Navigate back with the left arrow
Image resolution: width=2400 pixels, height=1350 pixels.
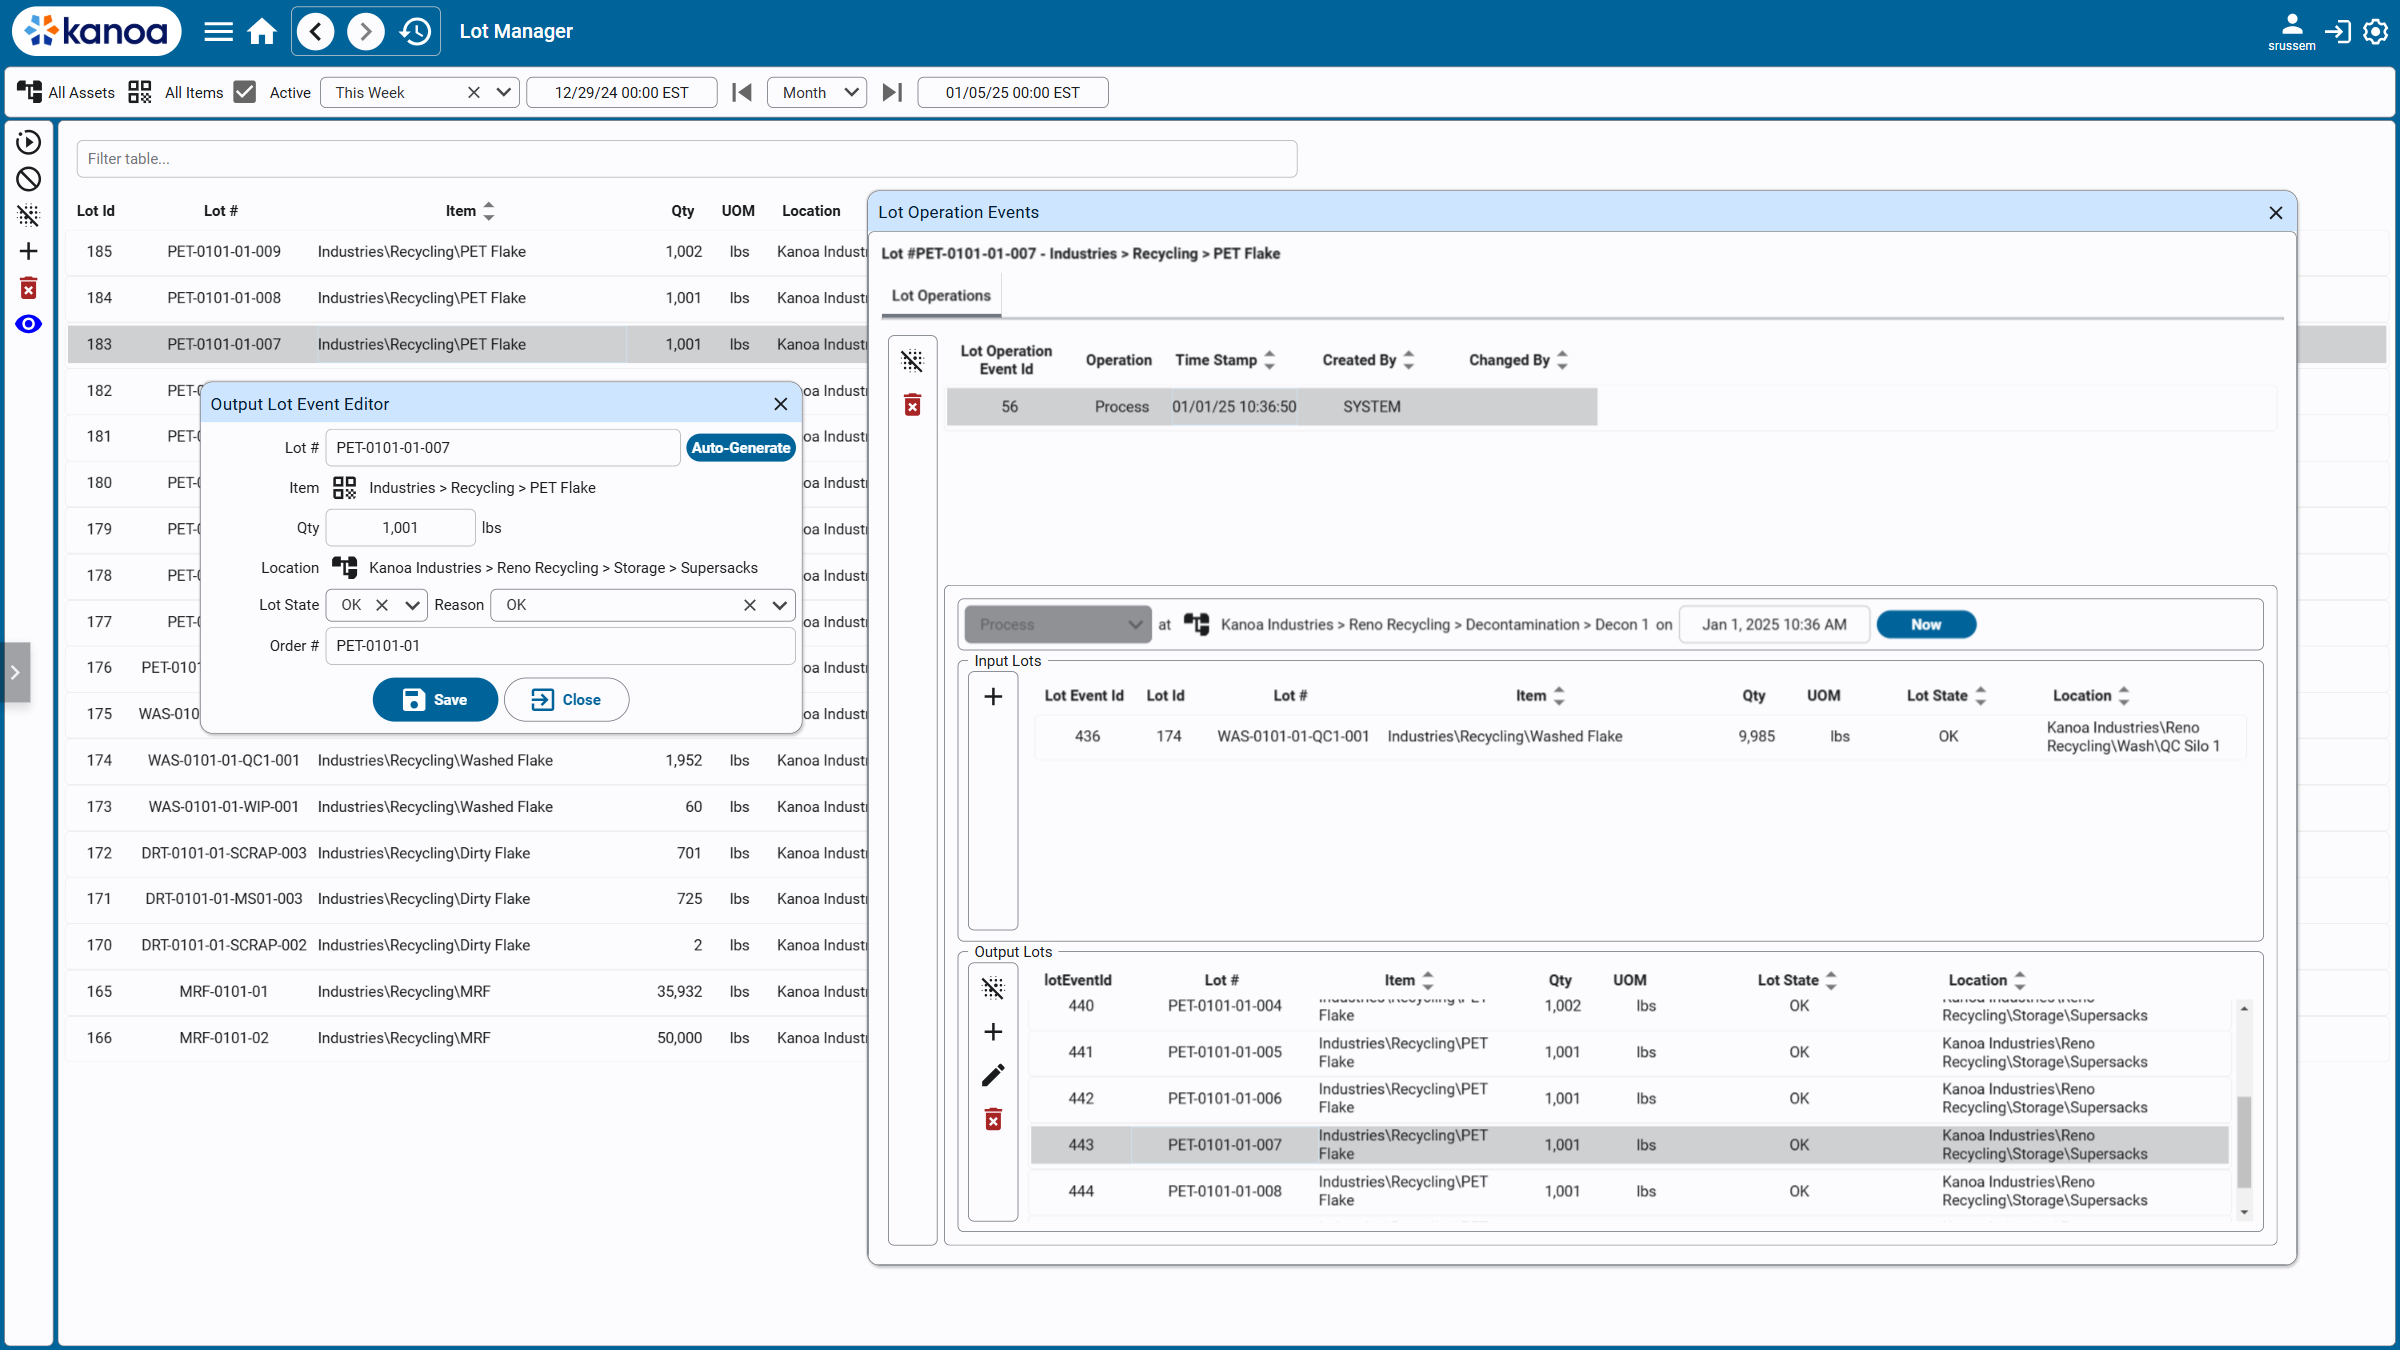316,31
